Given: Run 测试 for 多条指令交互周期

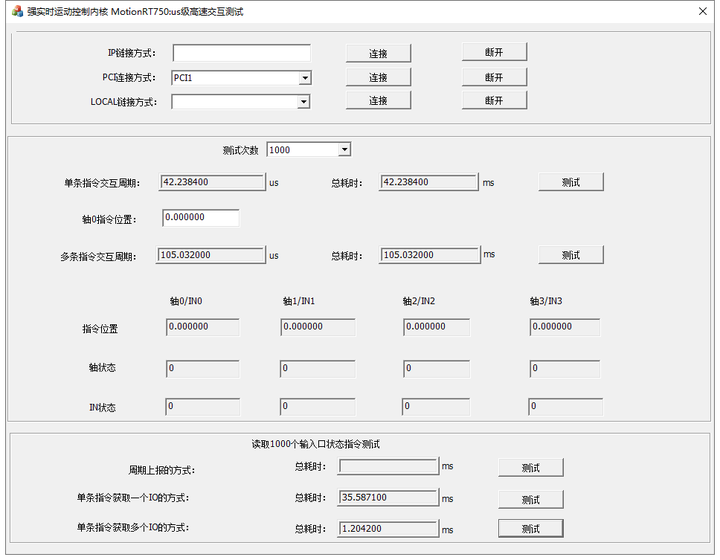Looking at the screenshot, I should click(x=570, y=255).
